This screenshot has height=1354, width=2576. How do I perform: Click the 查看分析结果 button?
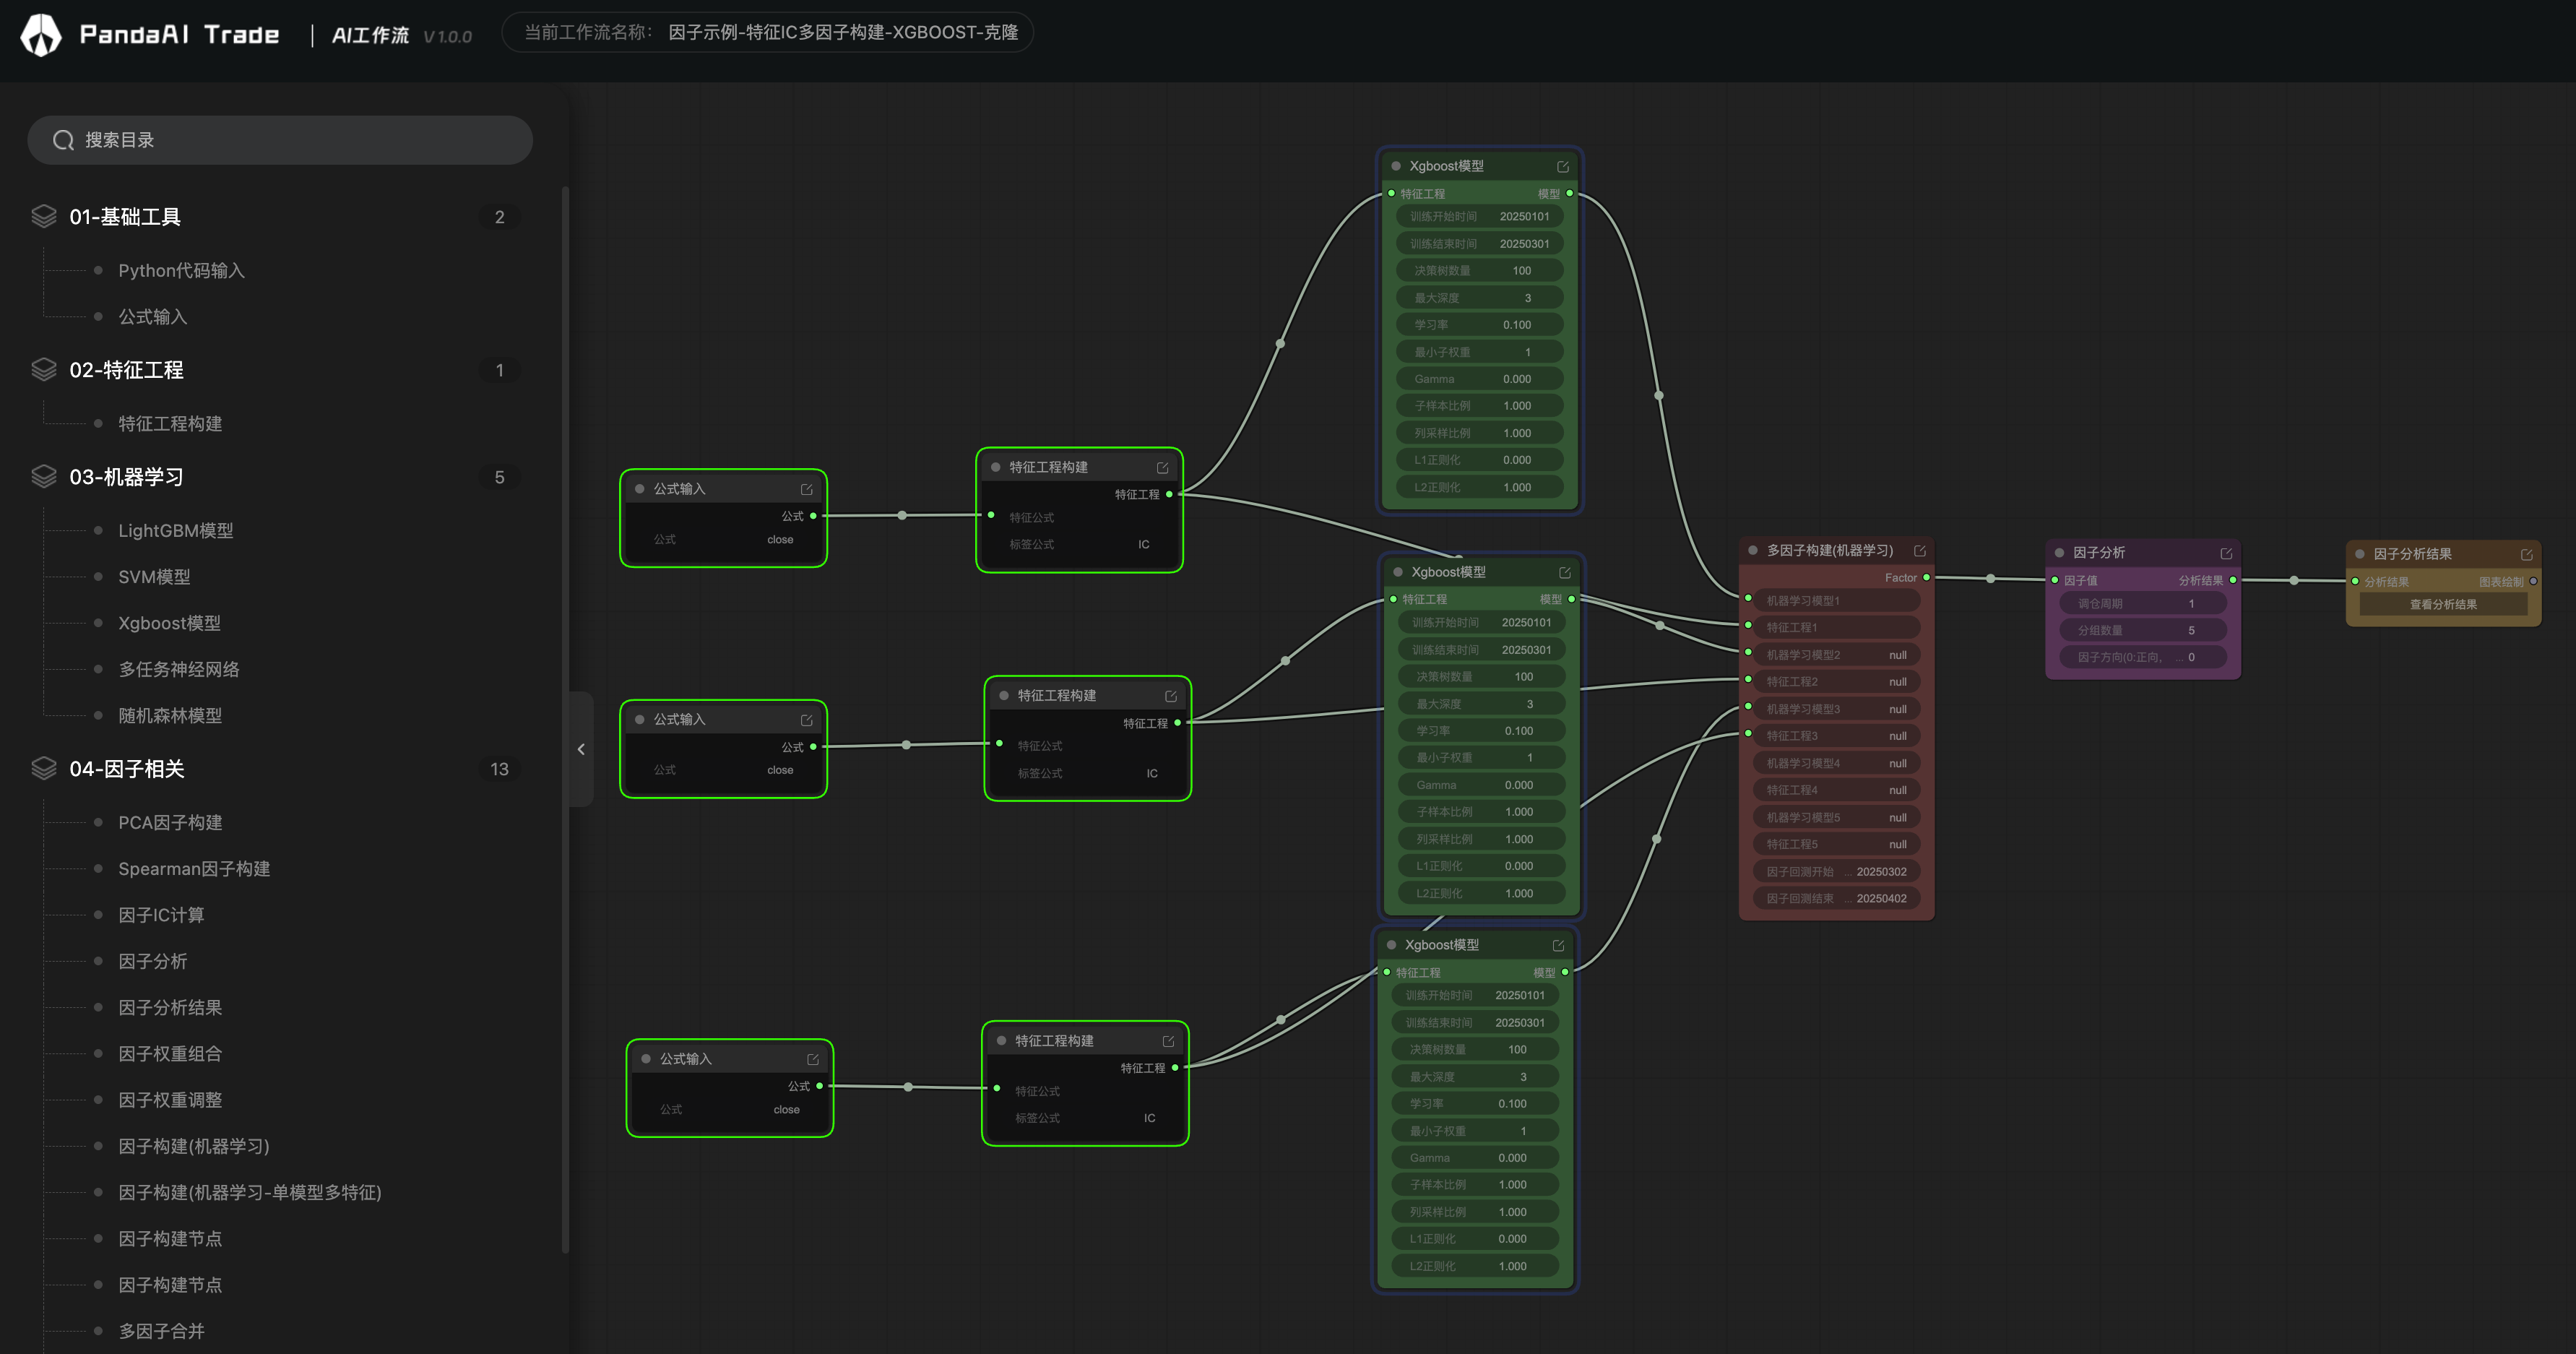pos(2443,604)
